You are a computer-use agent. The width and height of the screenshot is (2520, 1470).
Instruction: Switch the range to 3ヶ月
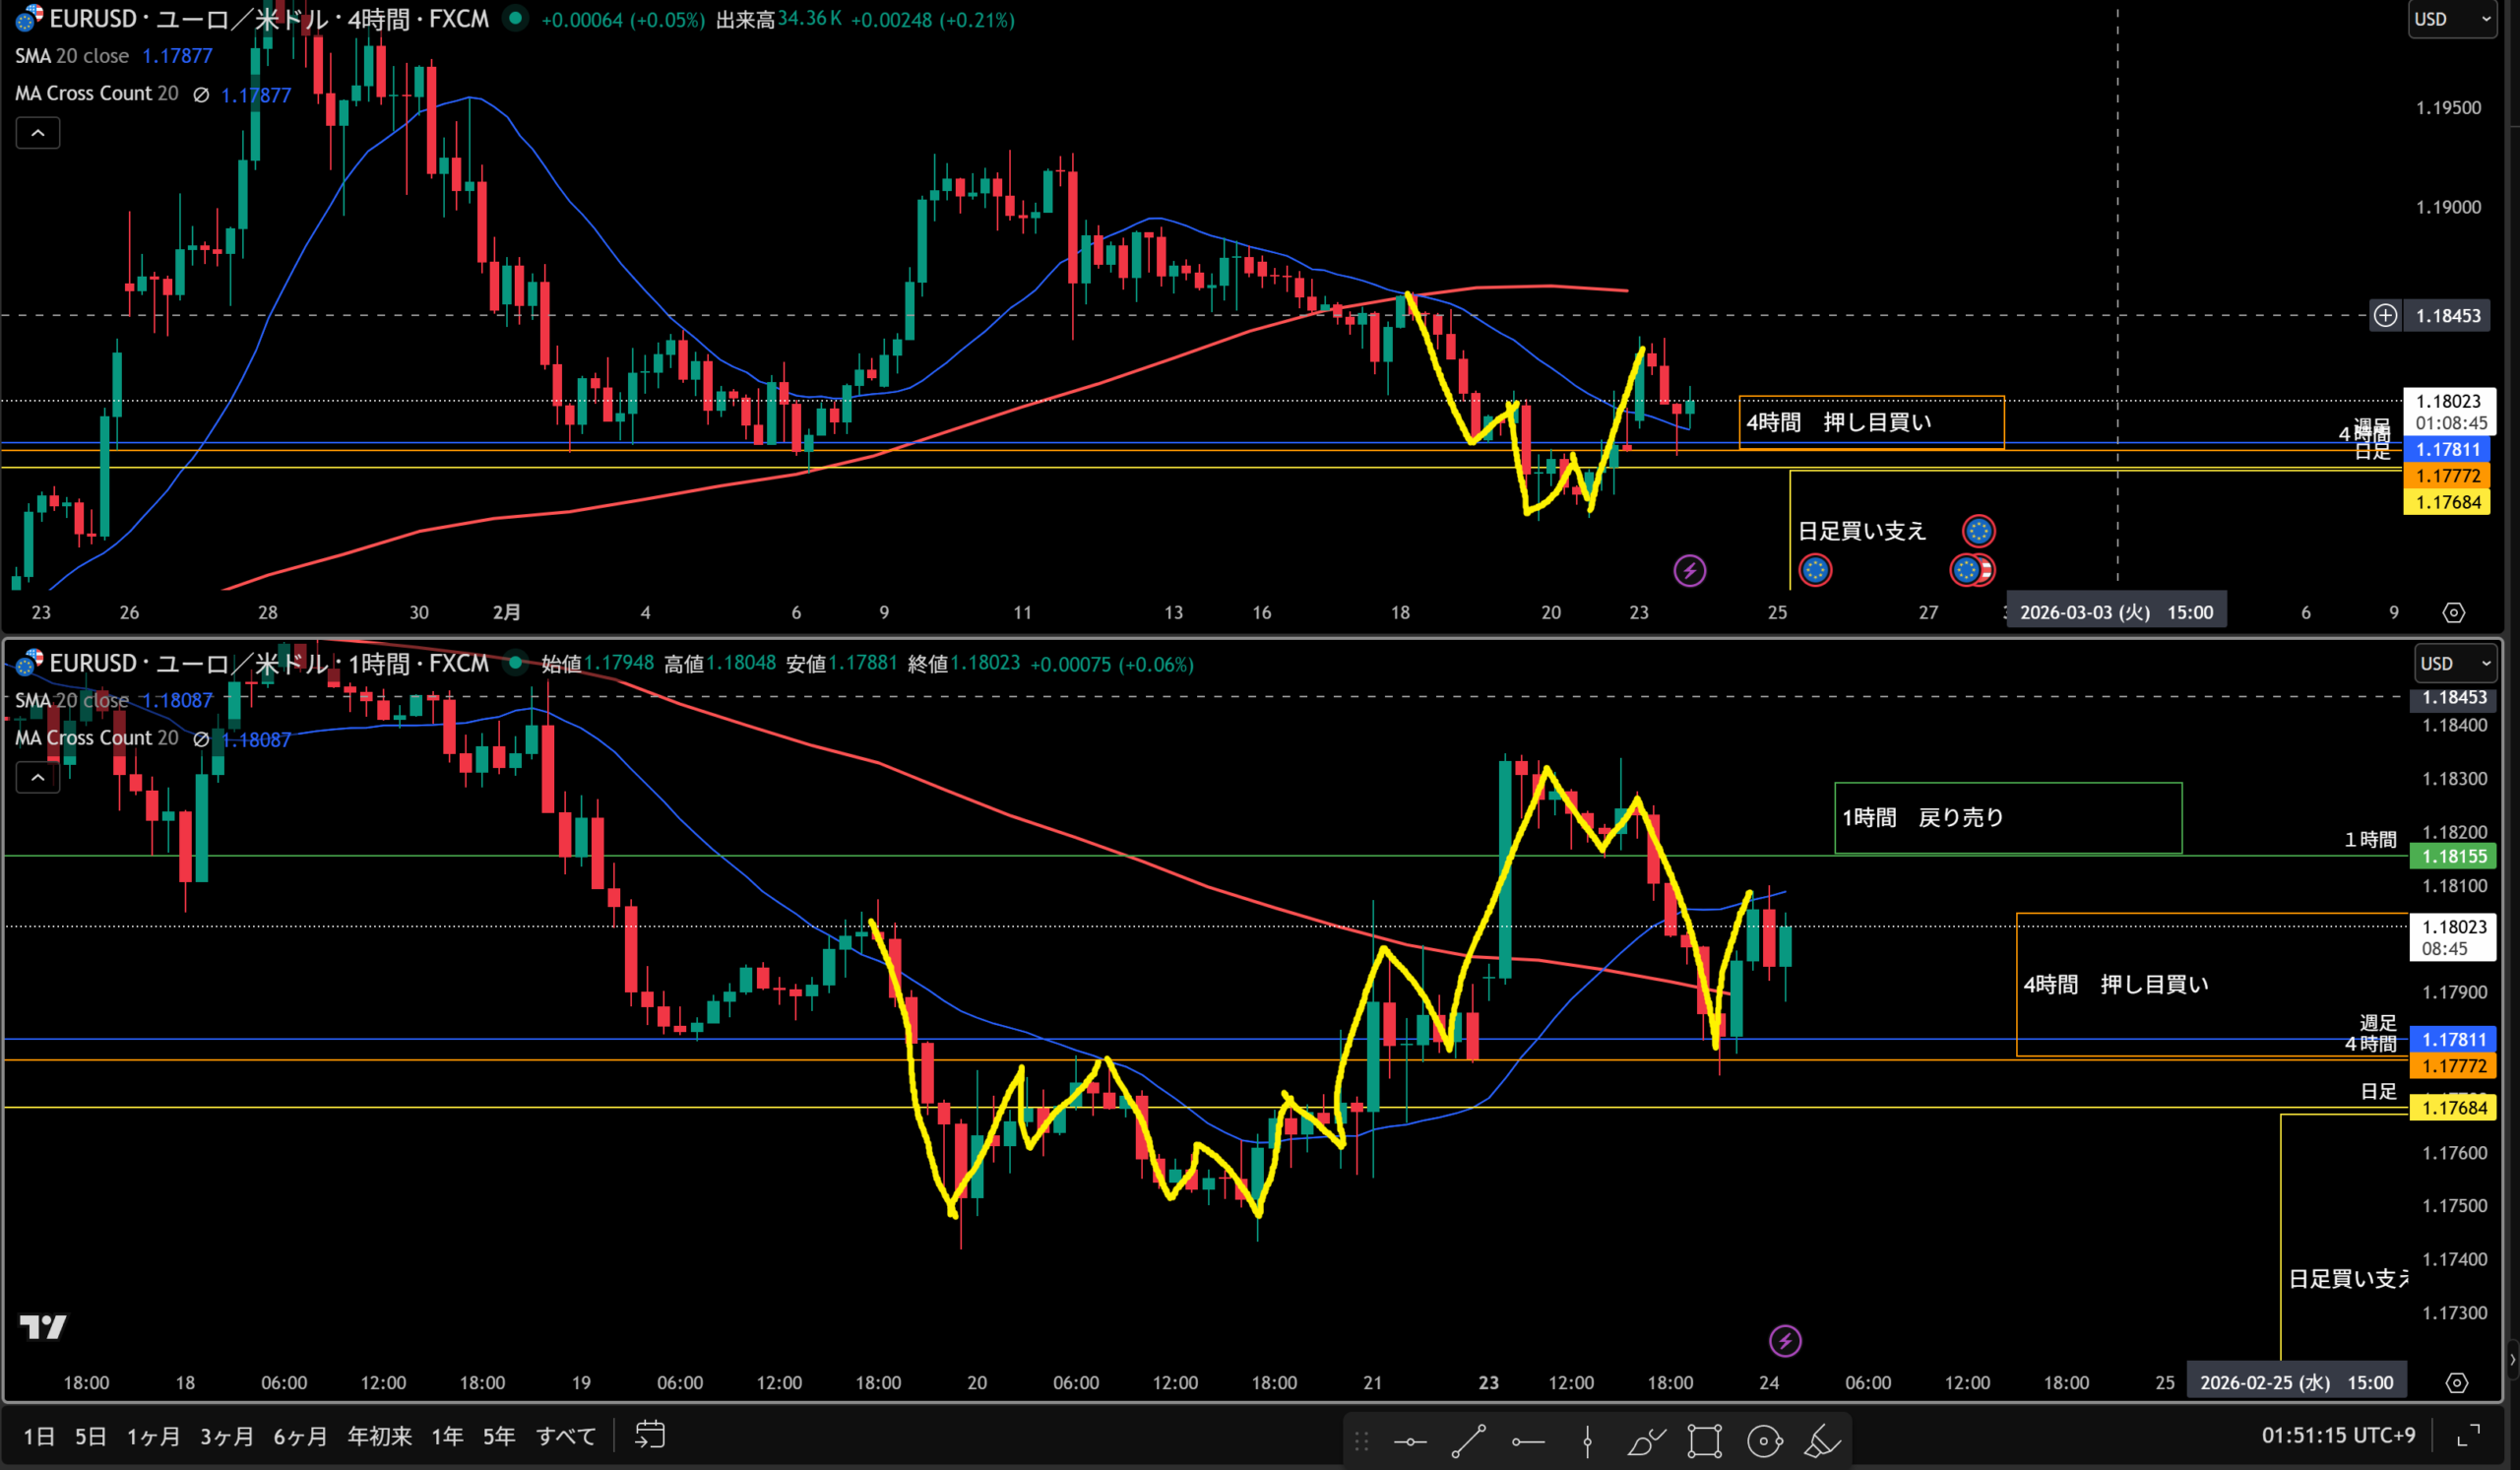coord(227,1436)
